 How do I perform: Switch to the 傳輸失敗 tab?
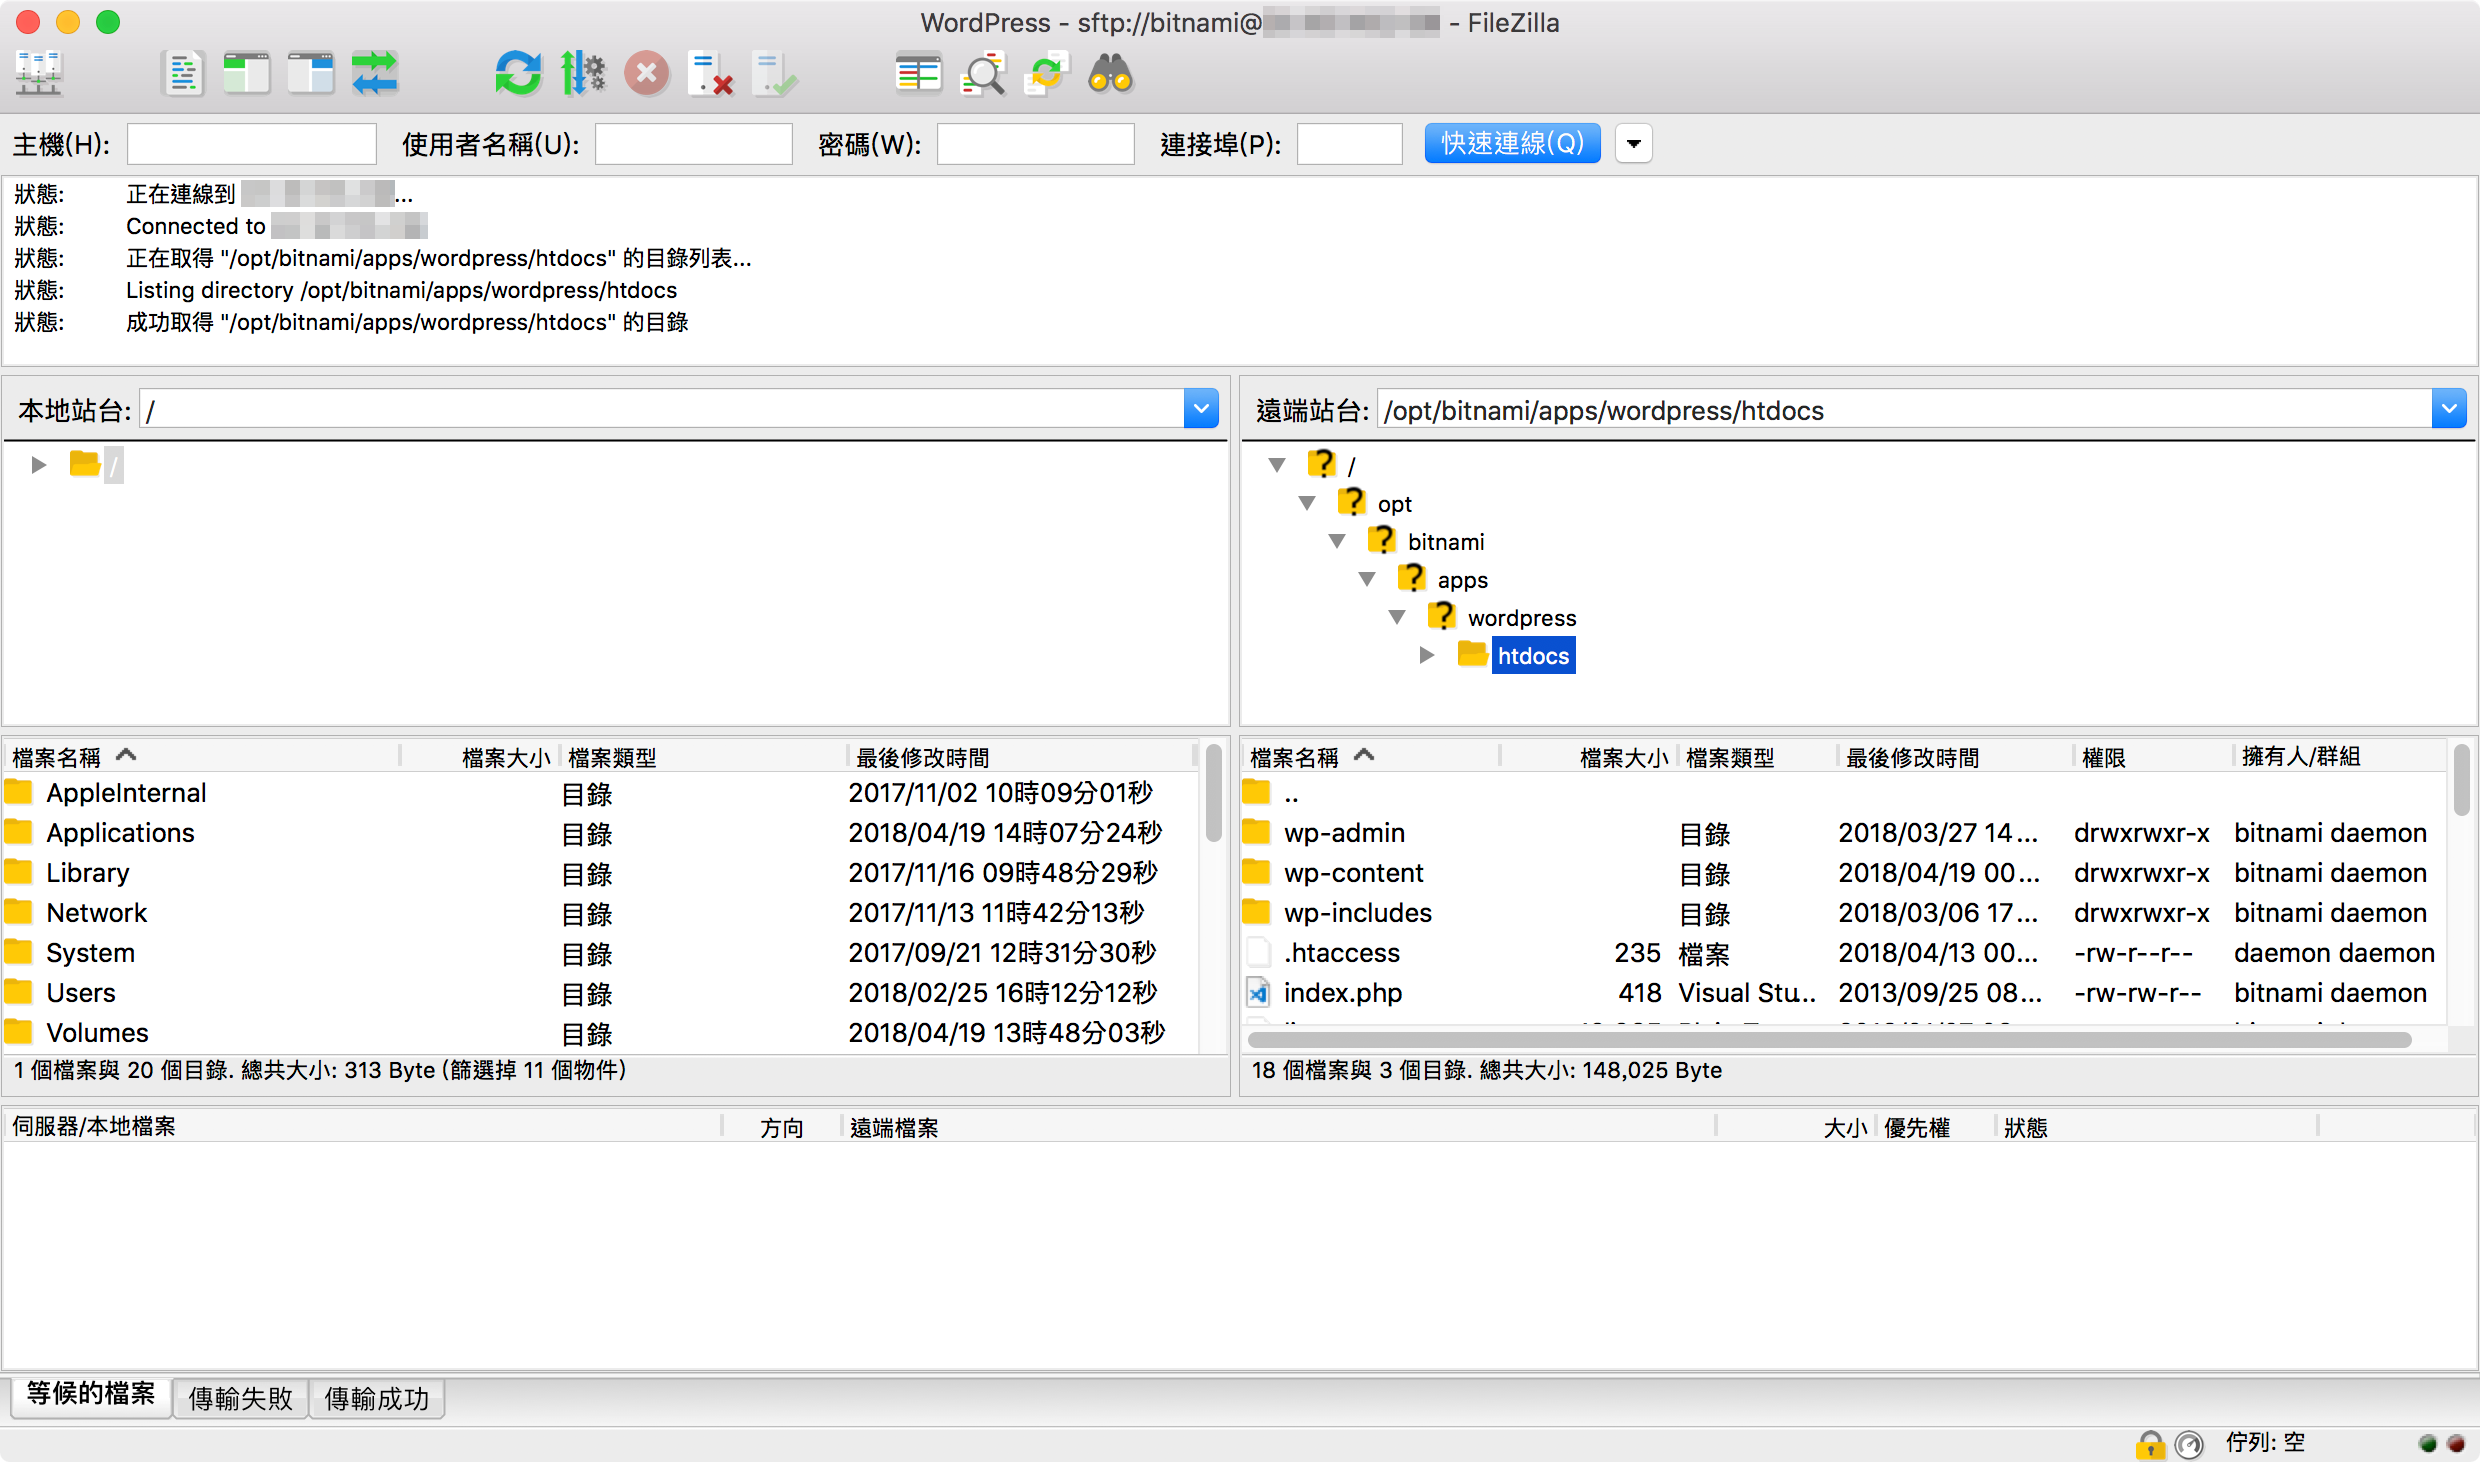(240, 1399)
